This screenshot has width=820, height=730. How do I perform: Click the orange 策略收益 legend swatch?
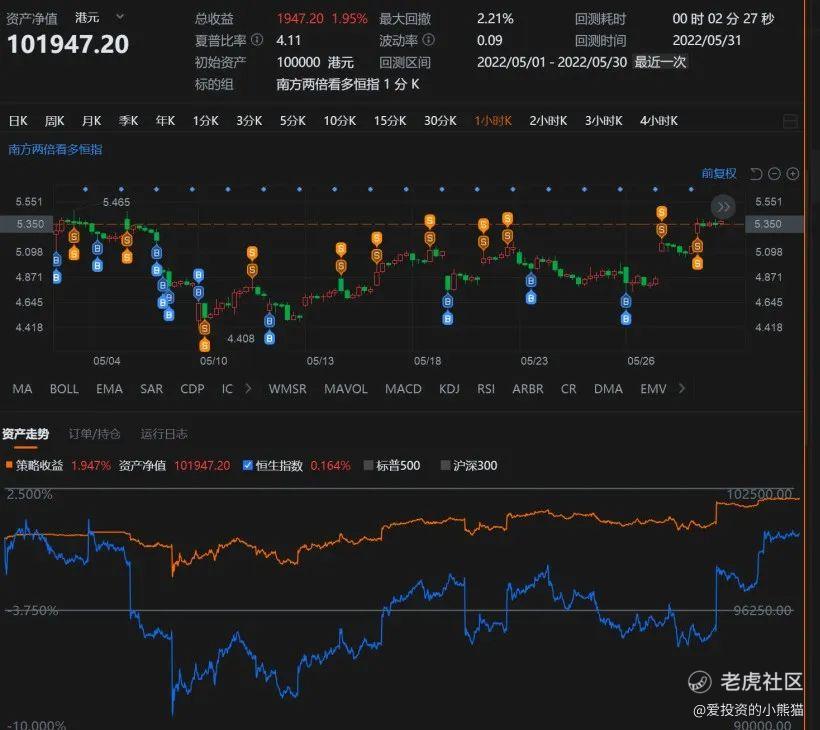9,464
